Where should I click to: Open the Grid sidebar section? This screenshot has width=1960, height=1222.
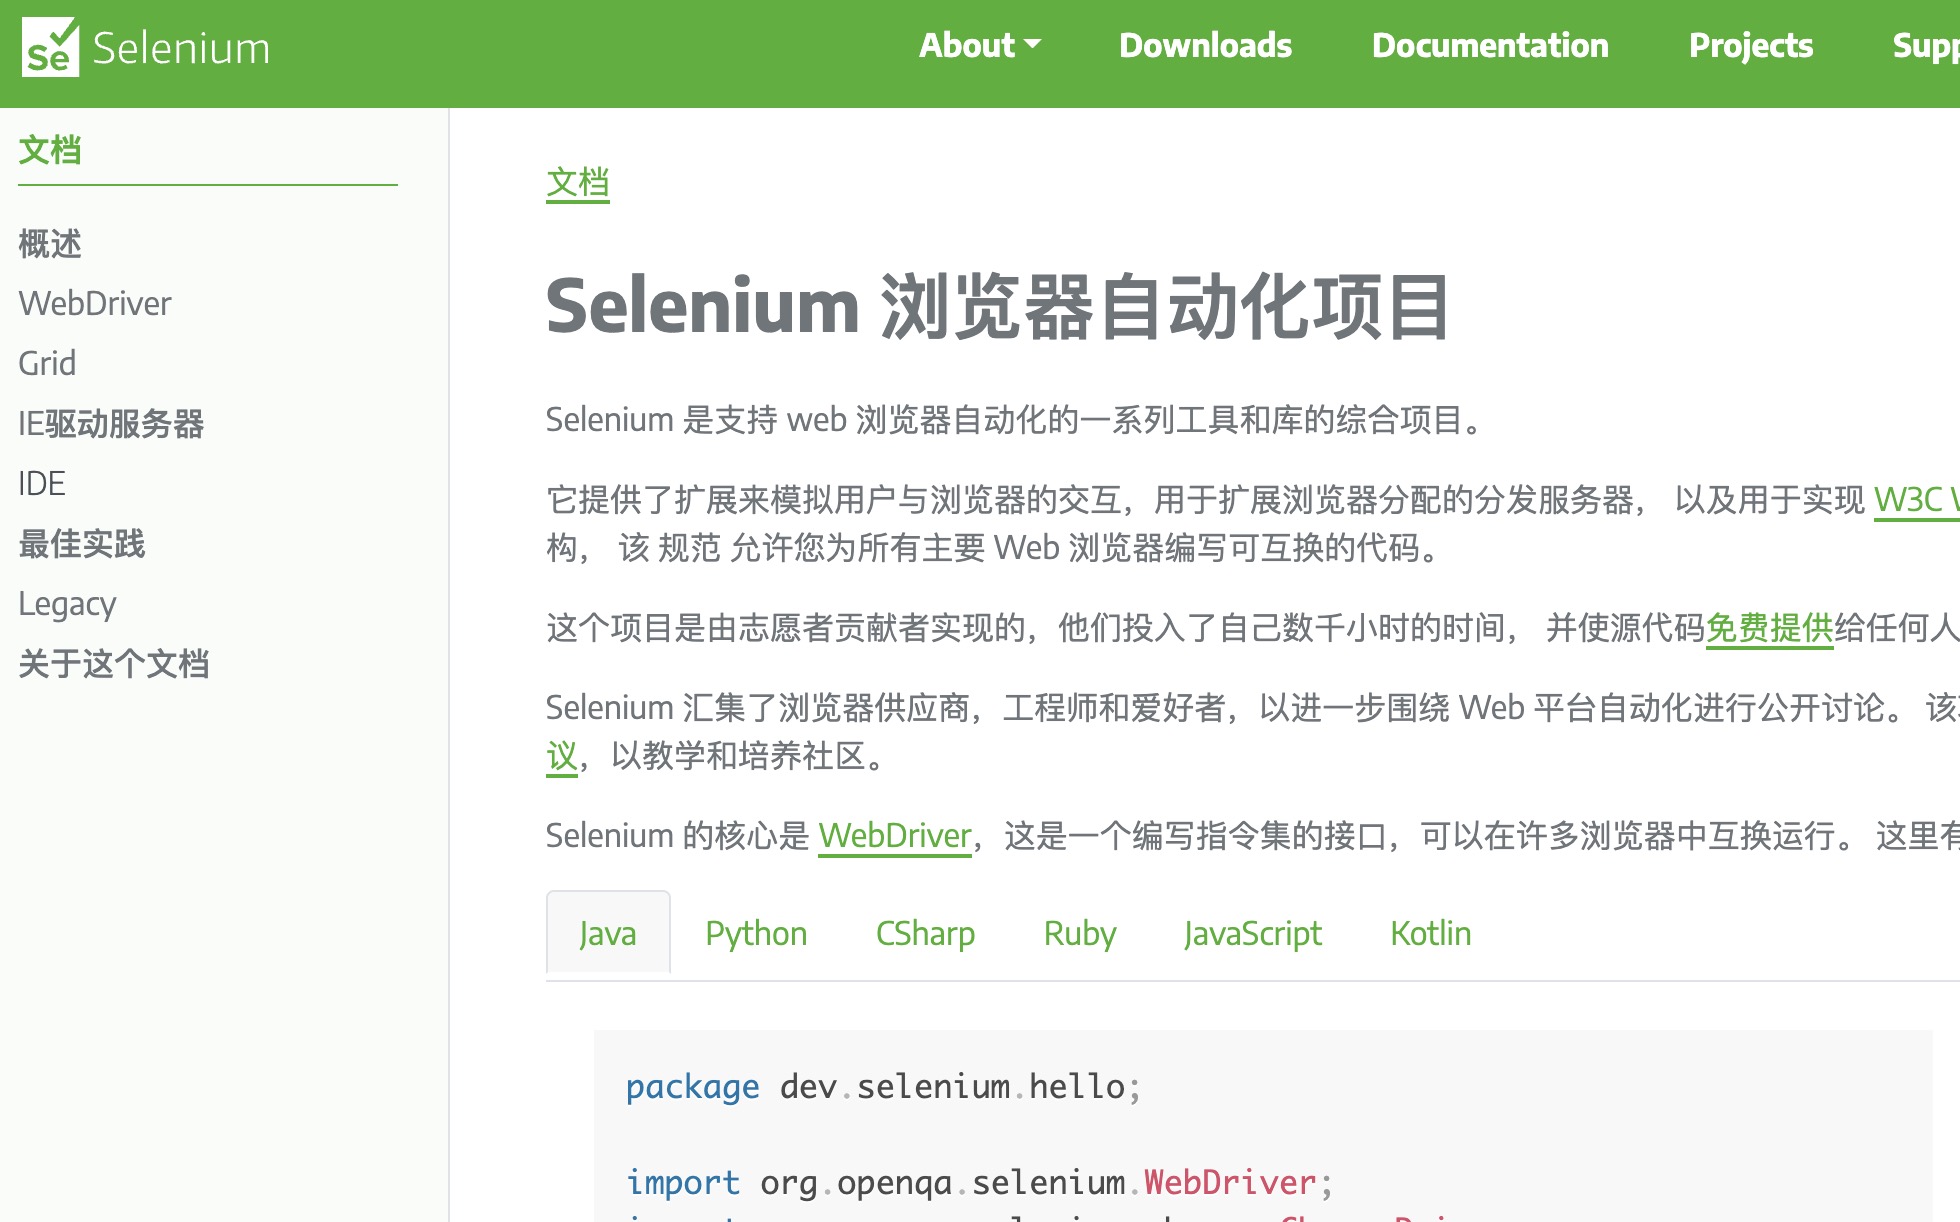tap(47, 364)
